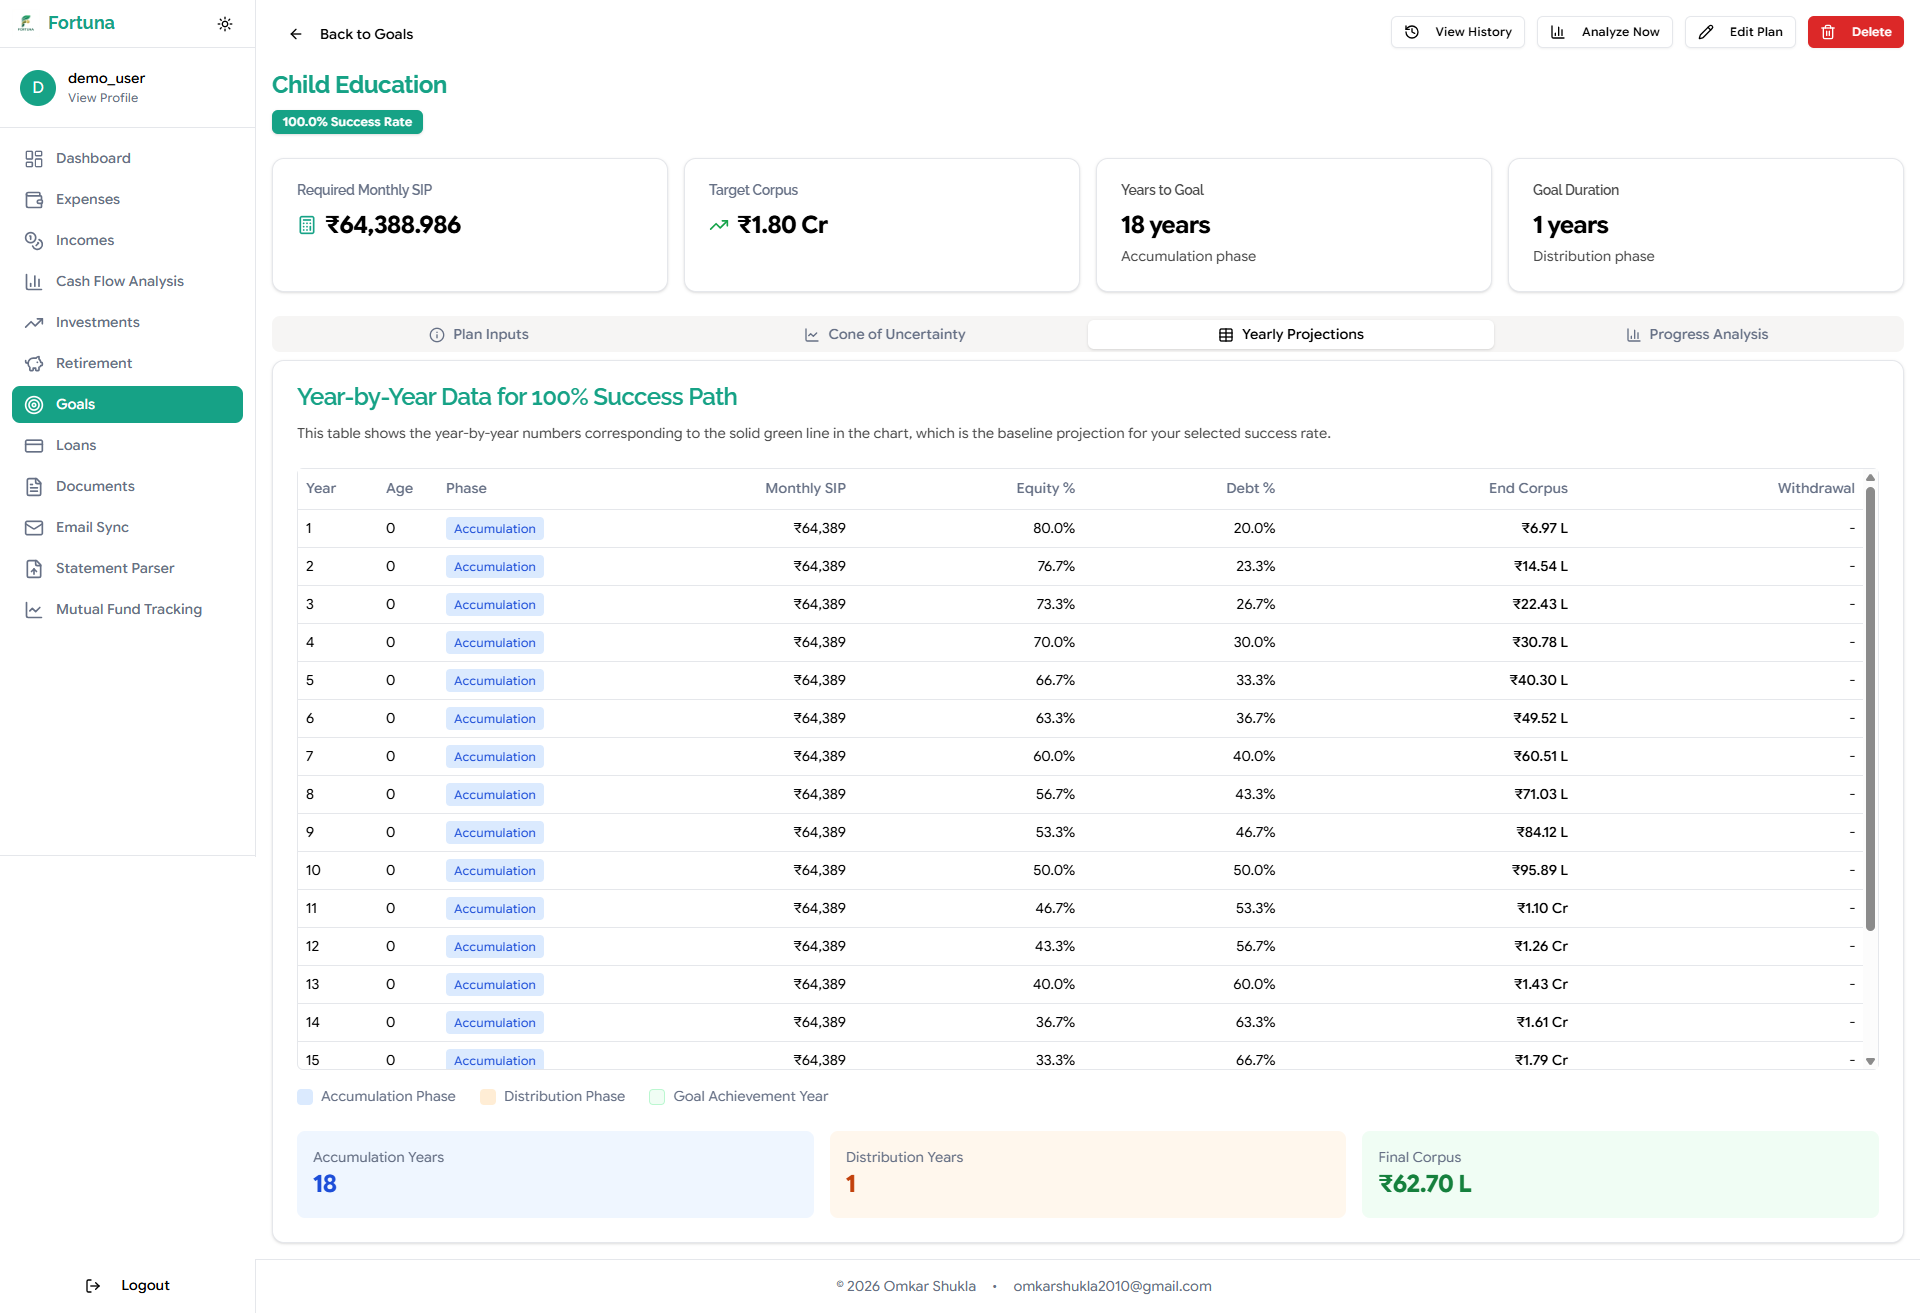Open Retirement via piggy bank icon
The width and height of the screenshot is (1920, 1313).
[x=34, y=364]
